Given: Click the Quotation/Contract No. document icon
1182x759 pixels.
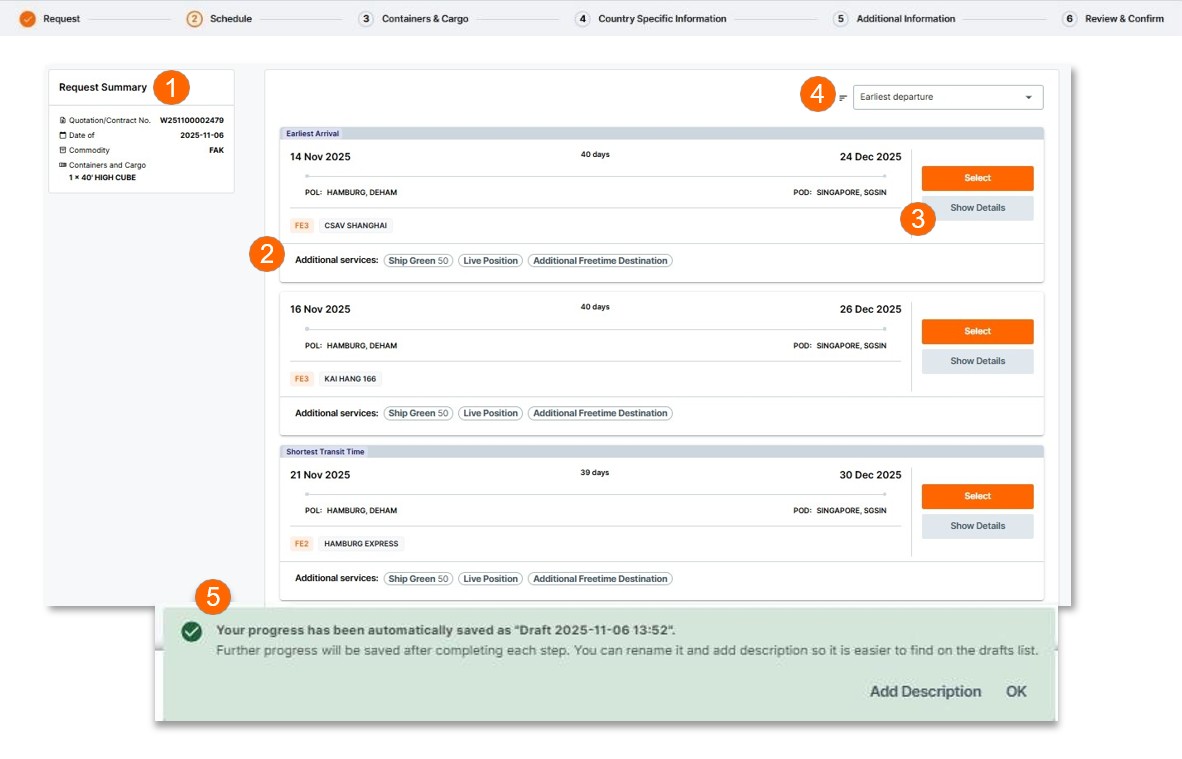Looking at the screenshot, I should 63,120.
